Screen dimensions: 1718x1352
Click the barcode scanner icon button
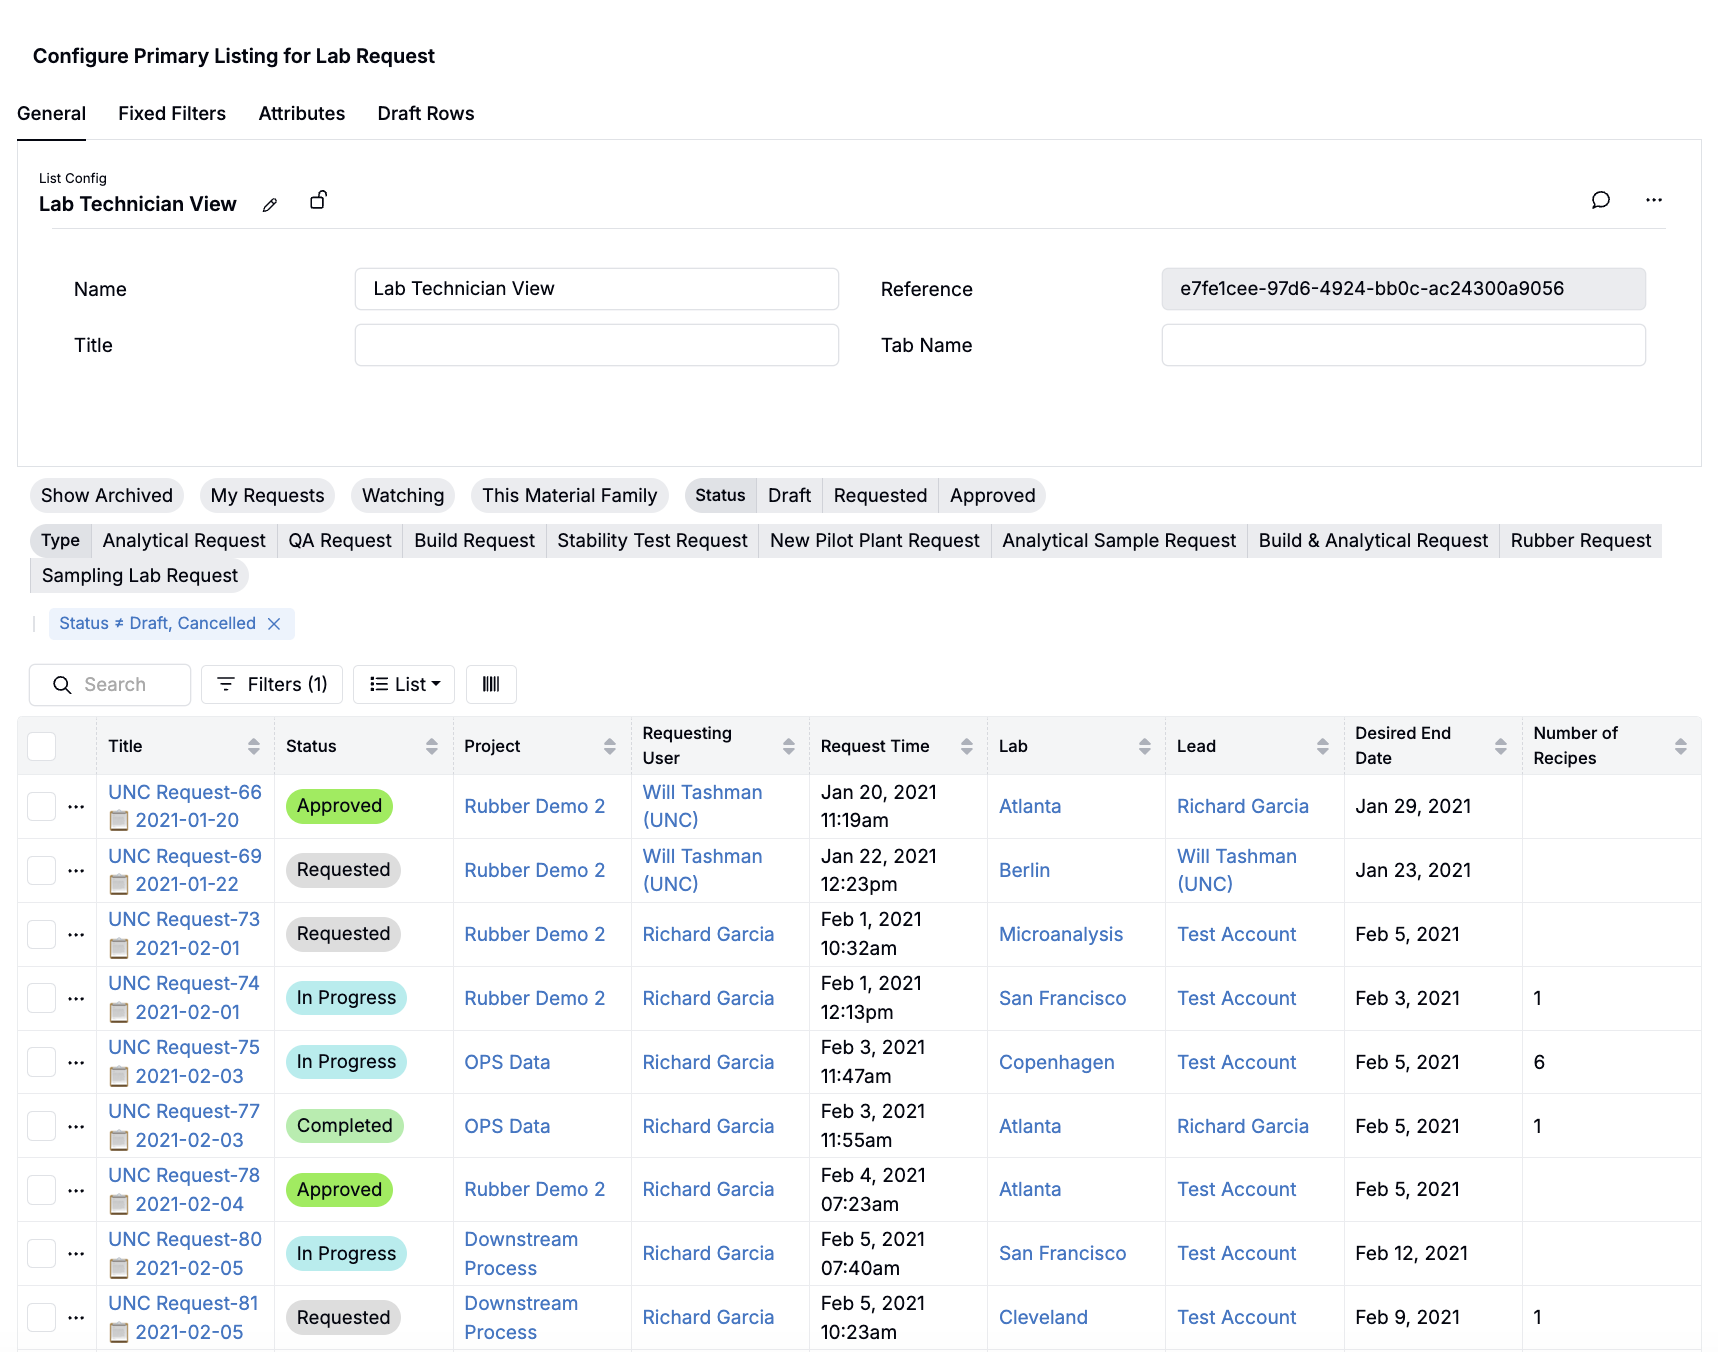click(x=491, y=685)
